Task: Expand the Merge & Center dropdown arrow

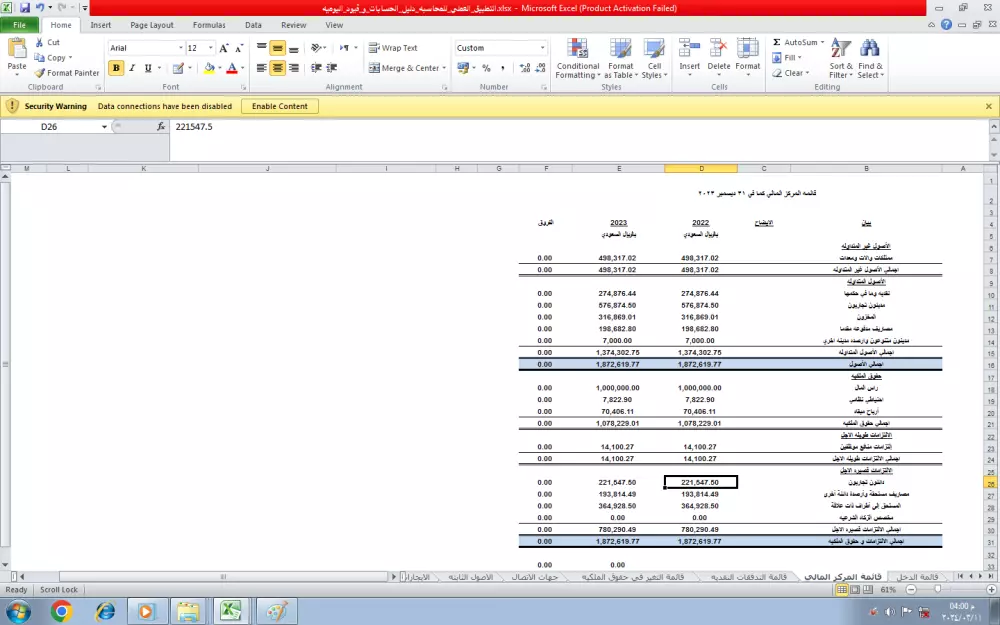Action: (x=444, y=68)
